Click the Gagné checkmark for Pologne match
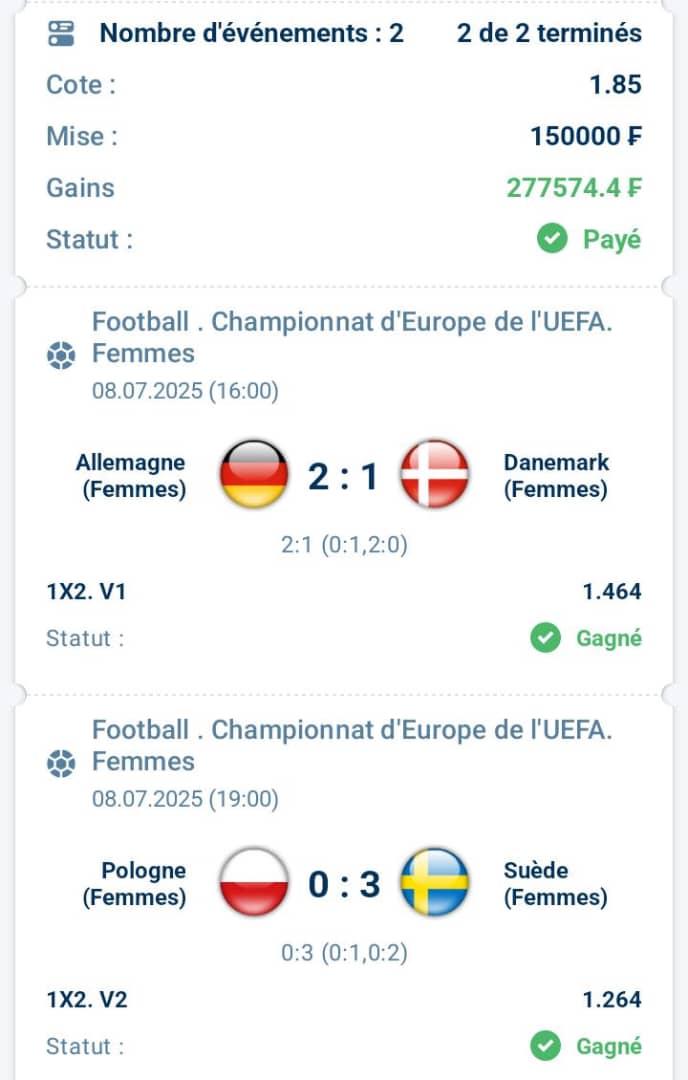 click(545, 1046)
